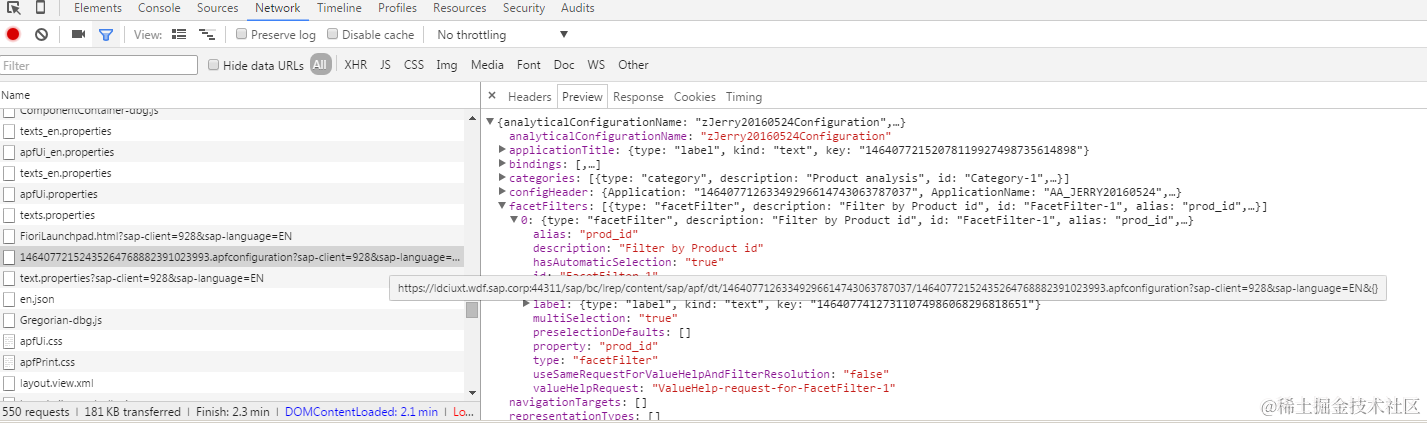Filter requests by Media
This screenshot has width=1427, height=423.
pos(487,65)
